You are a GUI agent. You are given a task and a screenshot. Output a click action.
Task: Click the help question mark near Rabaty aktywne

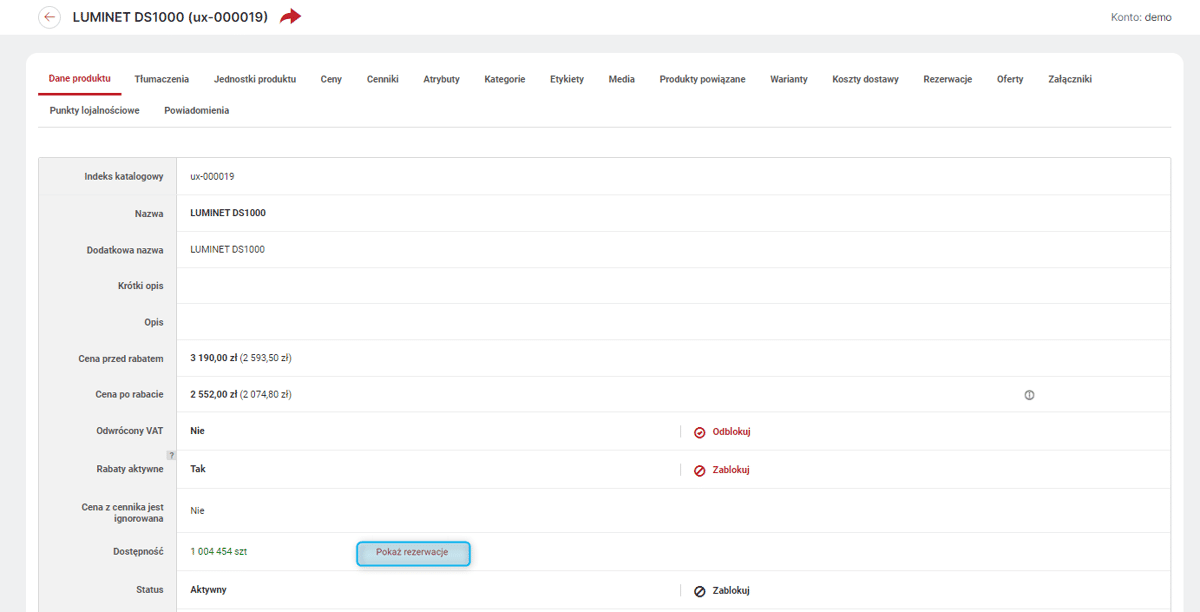171,455
